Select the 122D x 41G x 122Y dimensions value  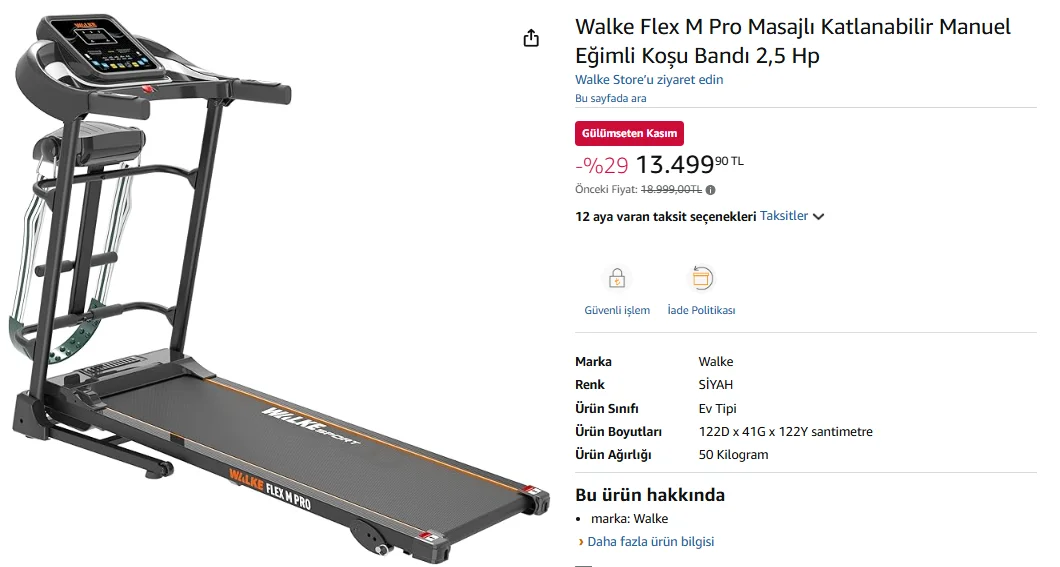(785, 432)
